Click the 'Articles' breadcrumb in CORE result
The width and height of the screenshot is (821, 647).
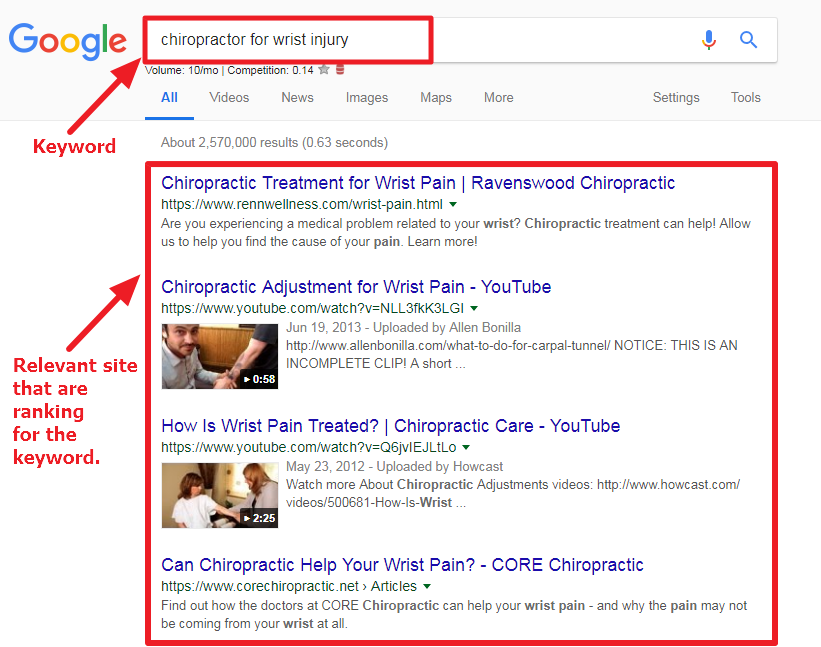[394, 586]
